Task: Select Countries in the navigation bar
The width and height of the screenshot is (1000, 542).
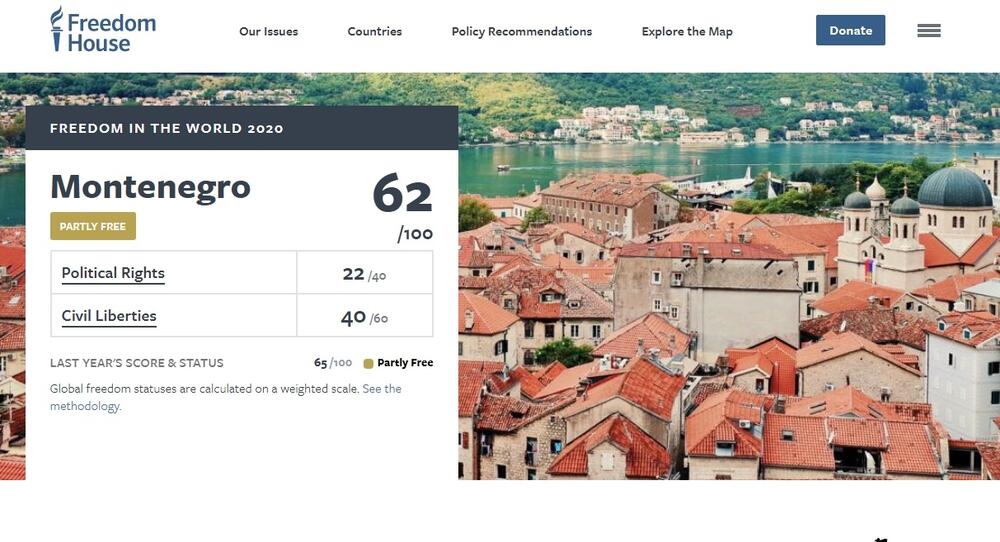Action: pyautogui.click(x=374, y=31)
